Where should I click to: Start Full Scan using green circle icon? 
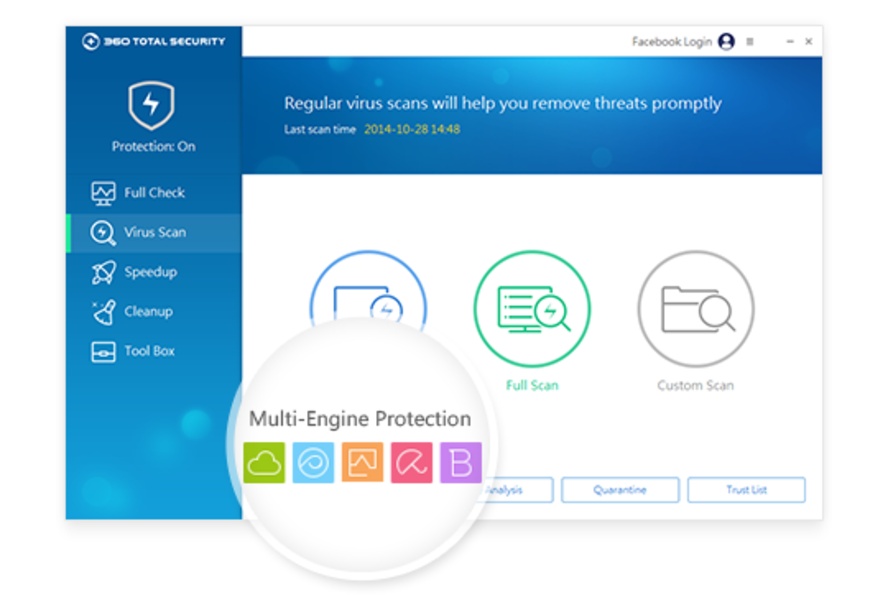tap(532, 309)
